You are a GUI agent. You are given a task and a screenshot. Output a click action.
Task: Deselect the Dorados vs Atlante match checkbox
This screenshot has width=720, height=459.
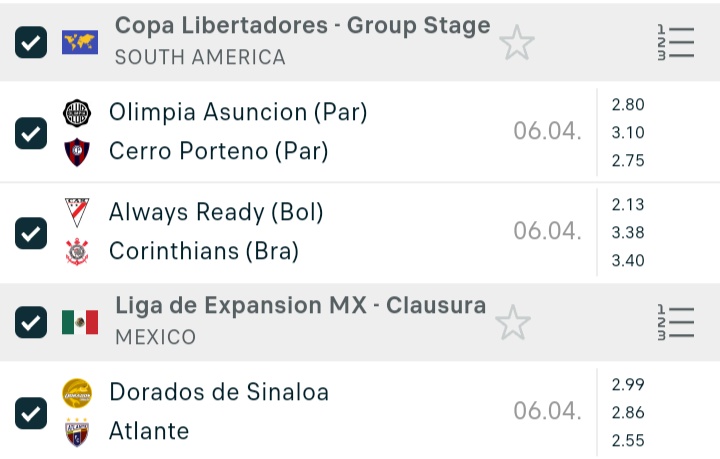click(31, 412)
